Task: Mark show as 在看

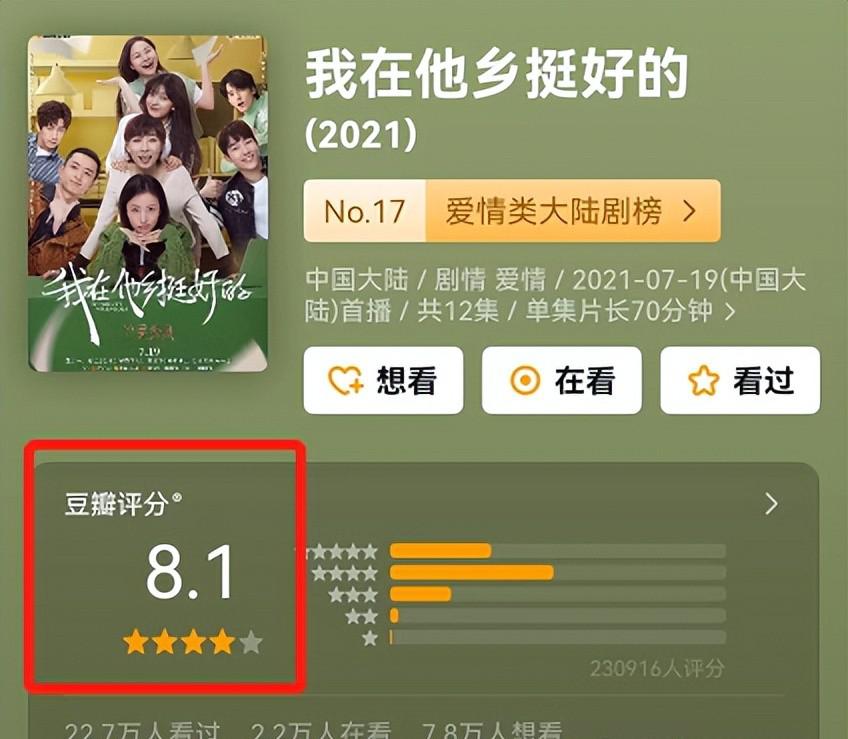Action: tap(562, 380)
